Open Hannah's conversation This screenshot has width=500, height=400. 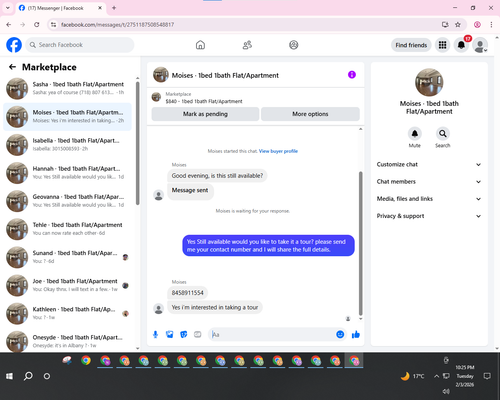pyautogui.click(x=68, y=173)
